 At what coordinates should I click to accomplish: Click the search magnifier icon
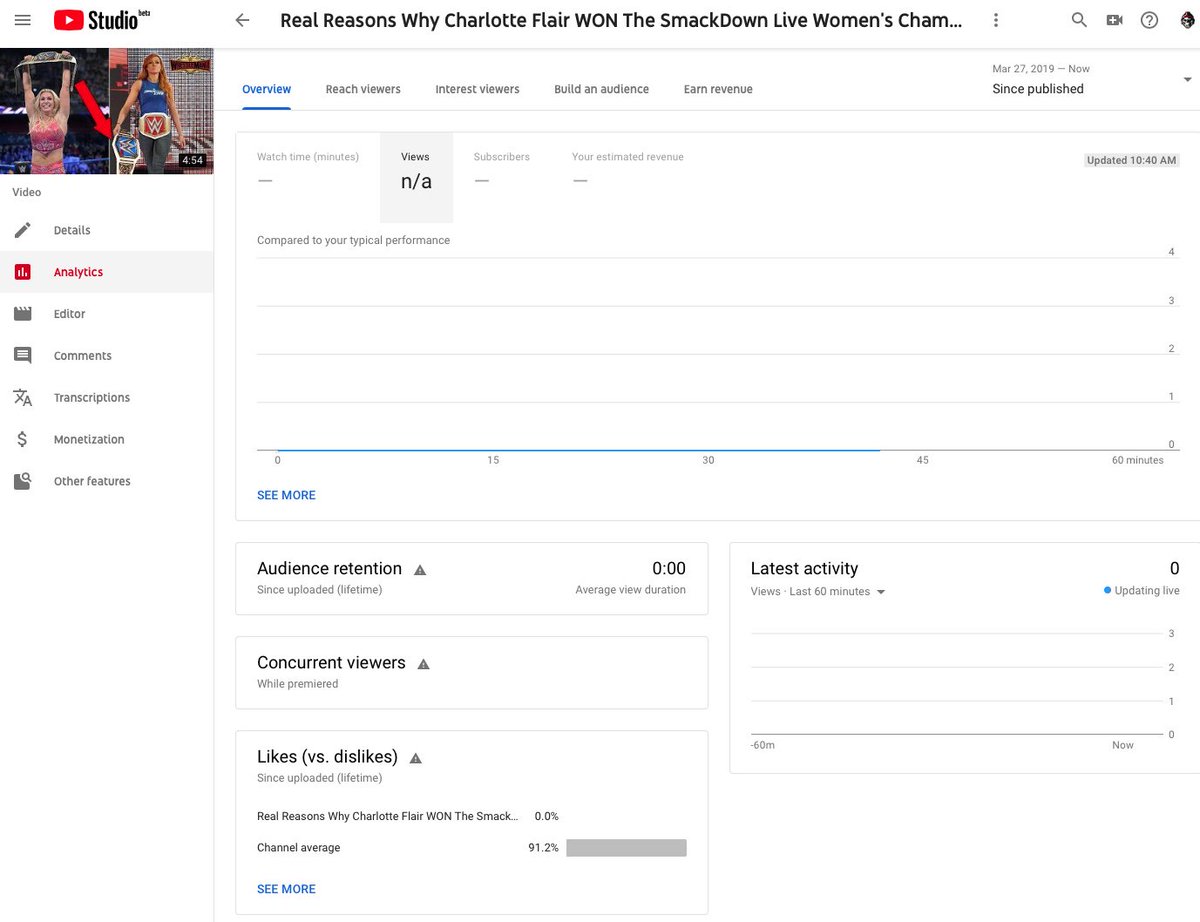click(1079, 20)
